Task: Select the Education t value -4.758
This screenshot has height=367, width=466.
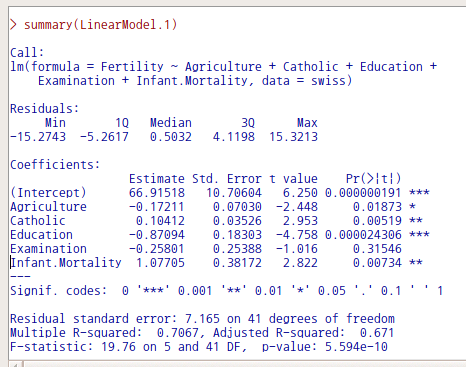Action: coord(297,235)
